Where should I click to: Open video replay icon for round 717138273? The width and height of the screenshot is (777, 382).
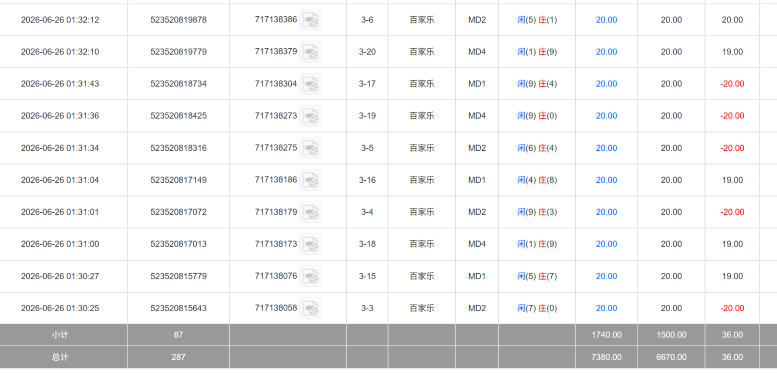point(310,115)
